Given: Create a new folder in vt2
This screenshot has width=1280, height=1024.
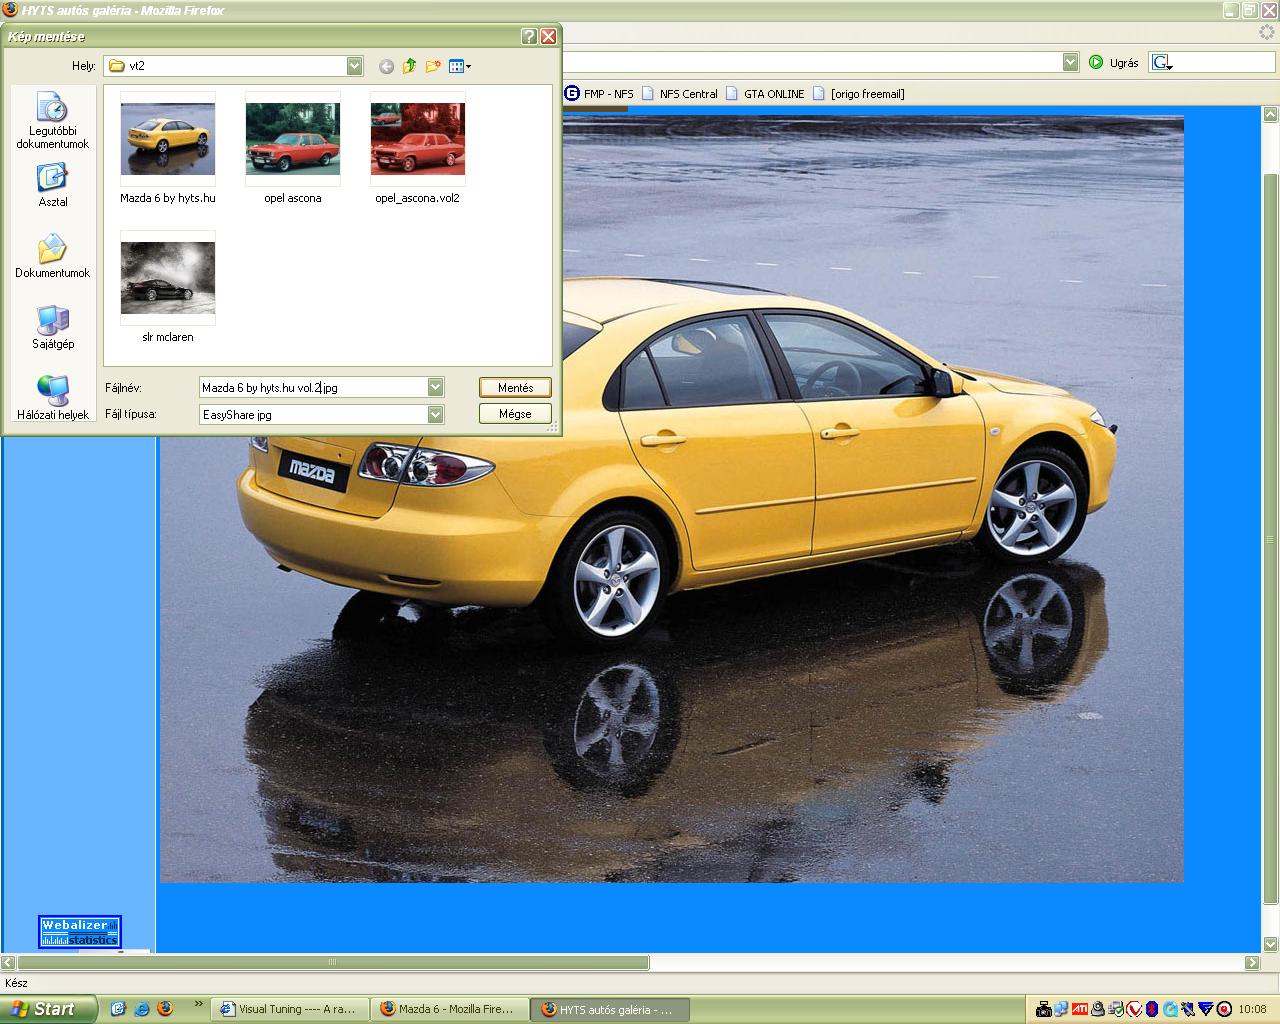Looking at the screenshot, I should tap(433, 66).
